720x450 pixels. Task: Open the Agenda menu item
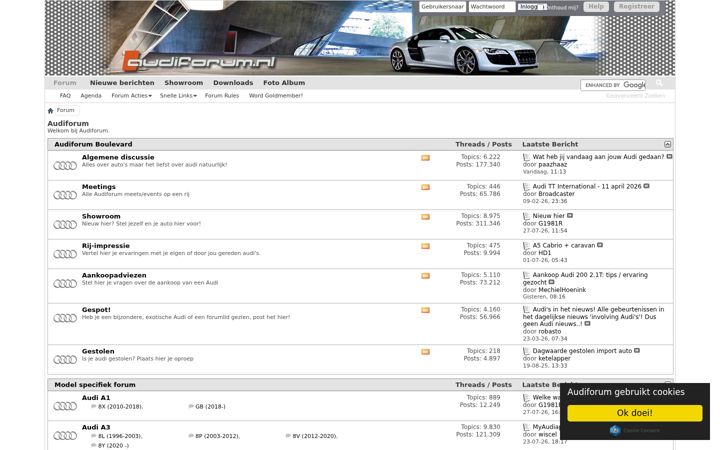[91, 96]
